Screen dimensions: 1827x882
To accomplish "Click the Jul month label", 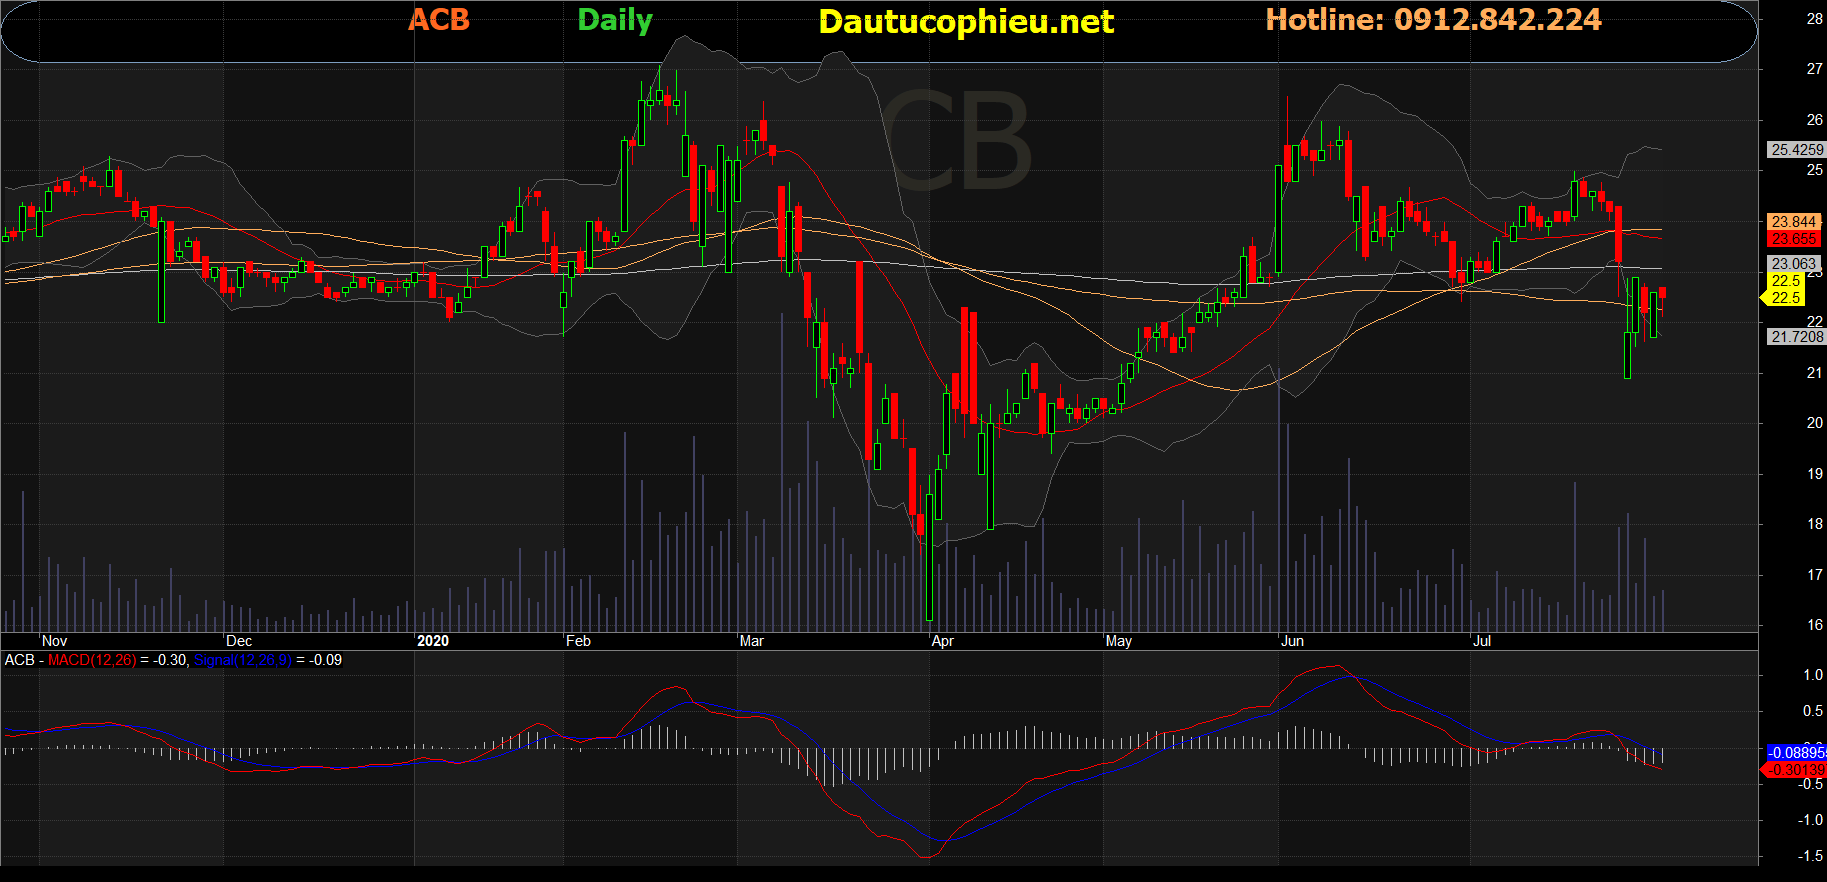I will 1482,641.
